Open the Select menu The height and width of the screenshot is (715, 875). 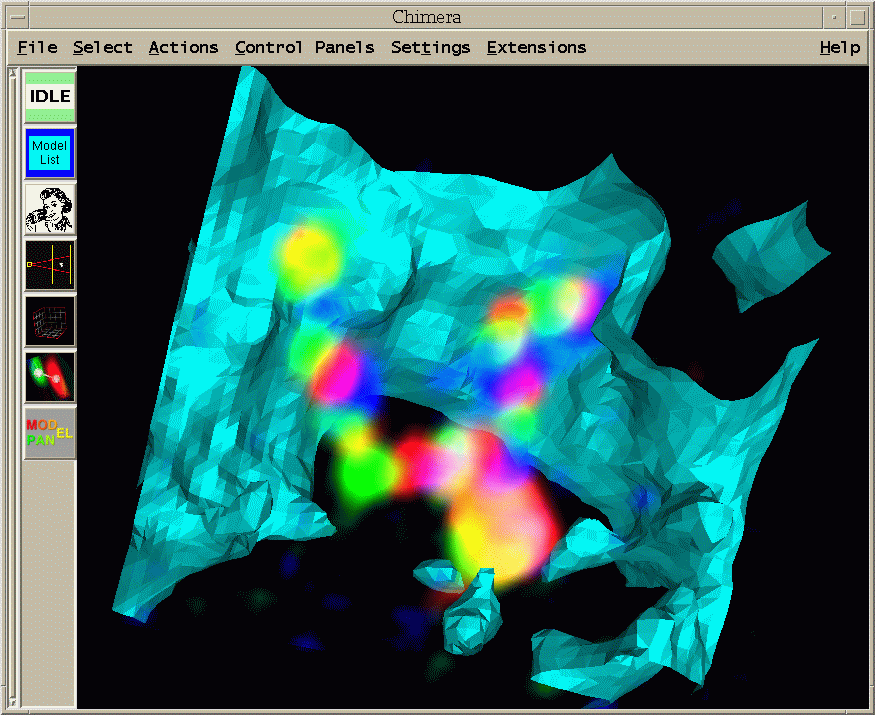tap(103, 47)
